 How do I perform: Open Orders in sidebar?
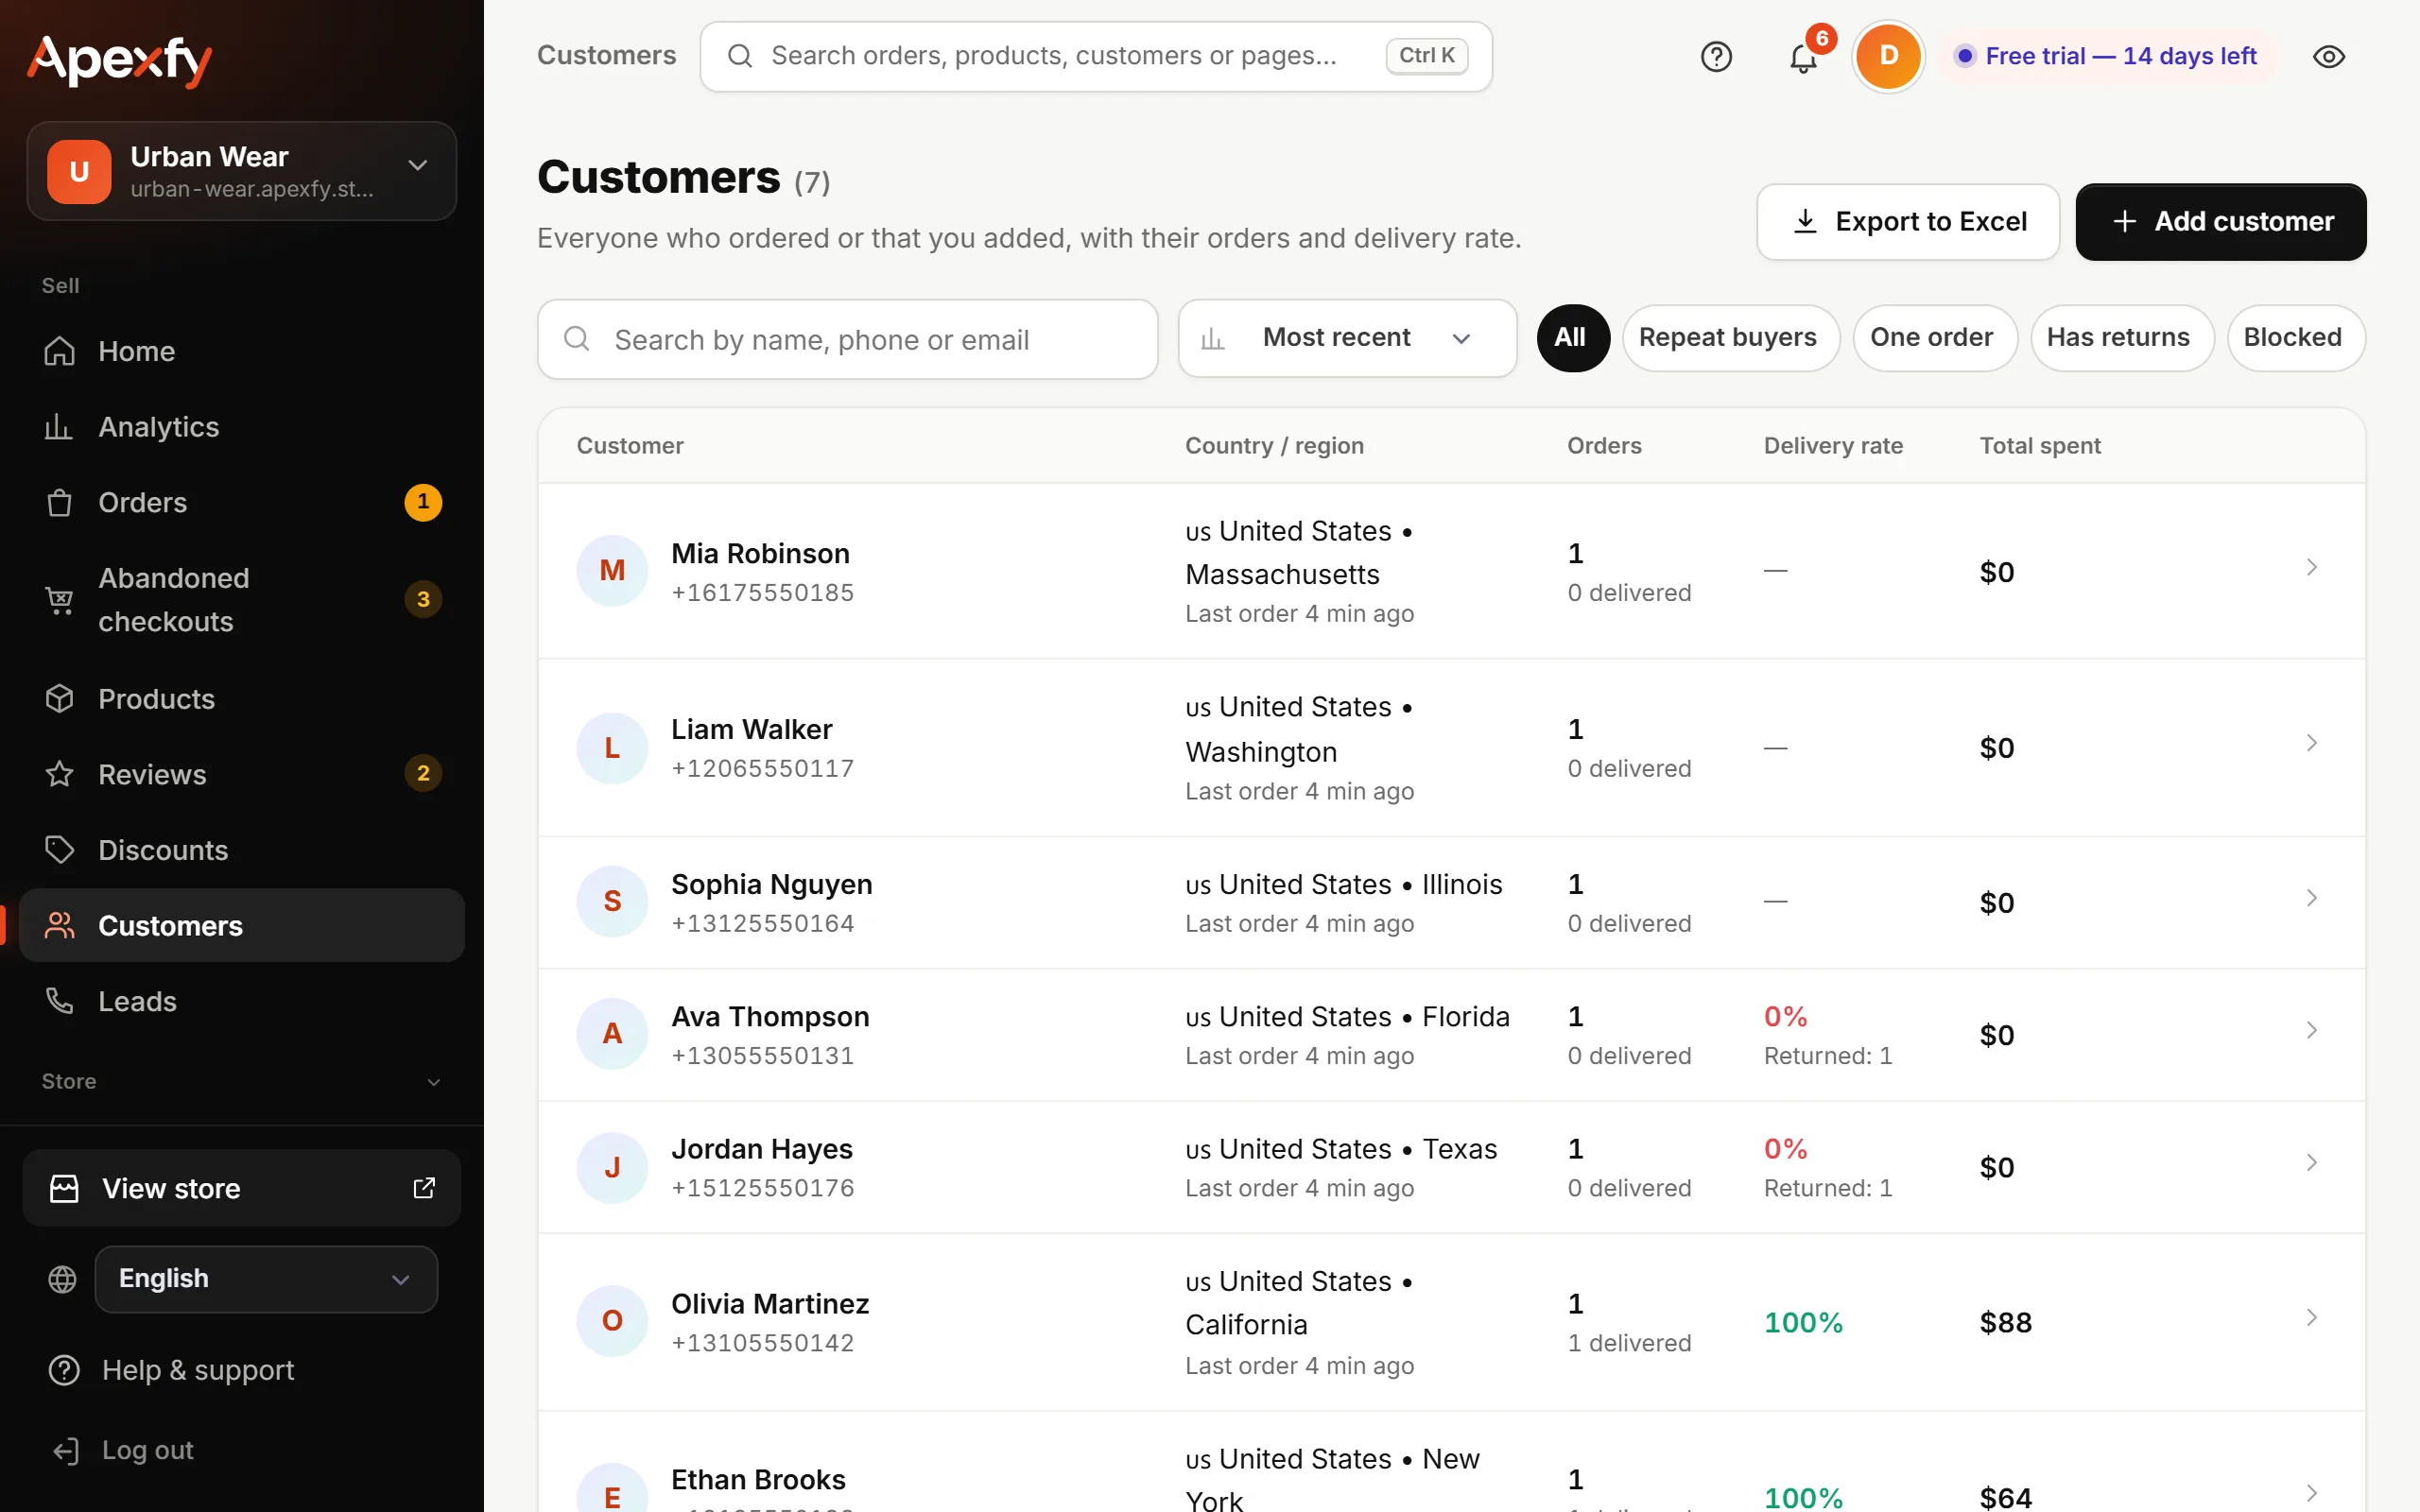[242, 502]
